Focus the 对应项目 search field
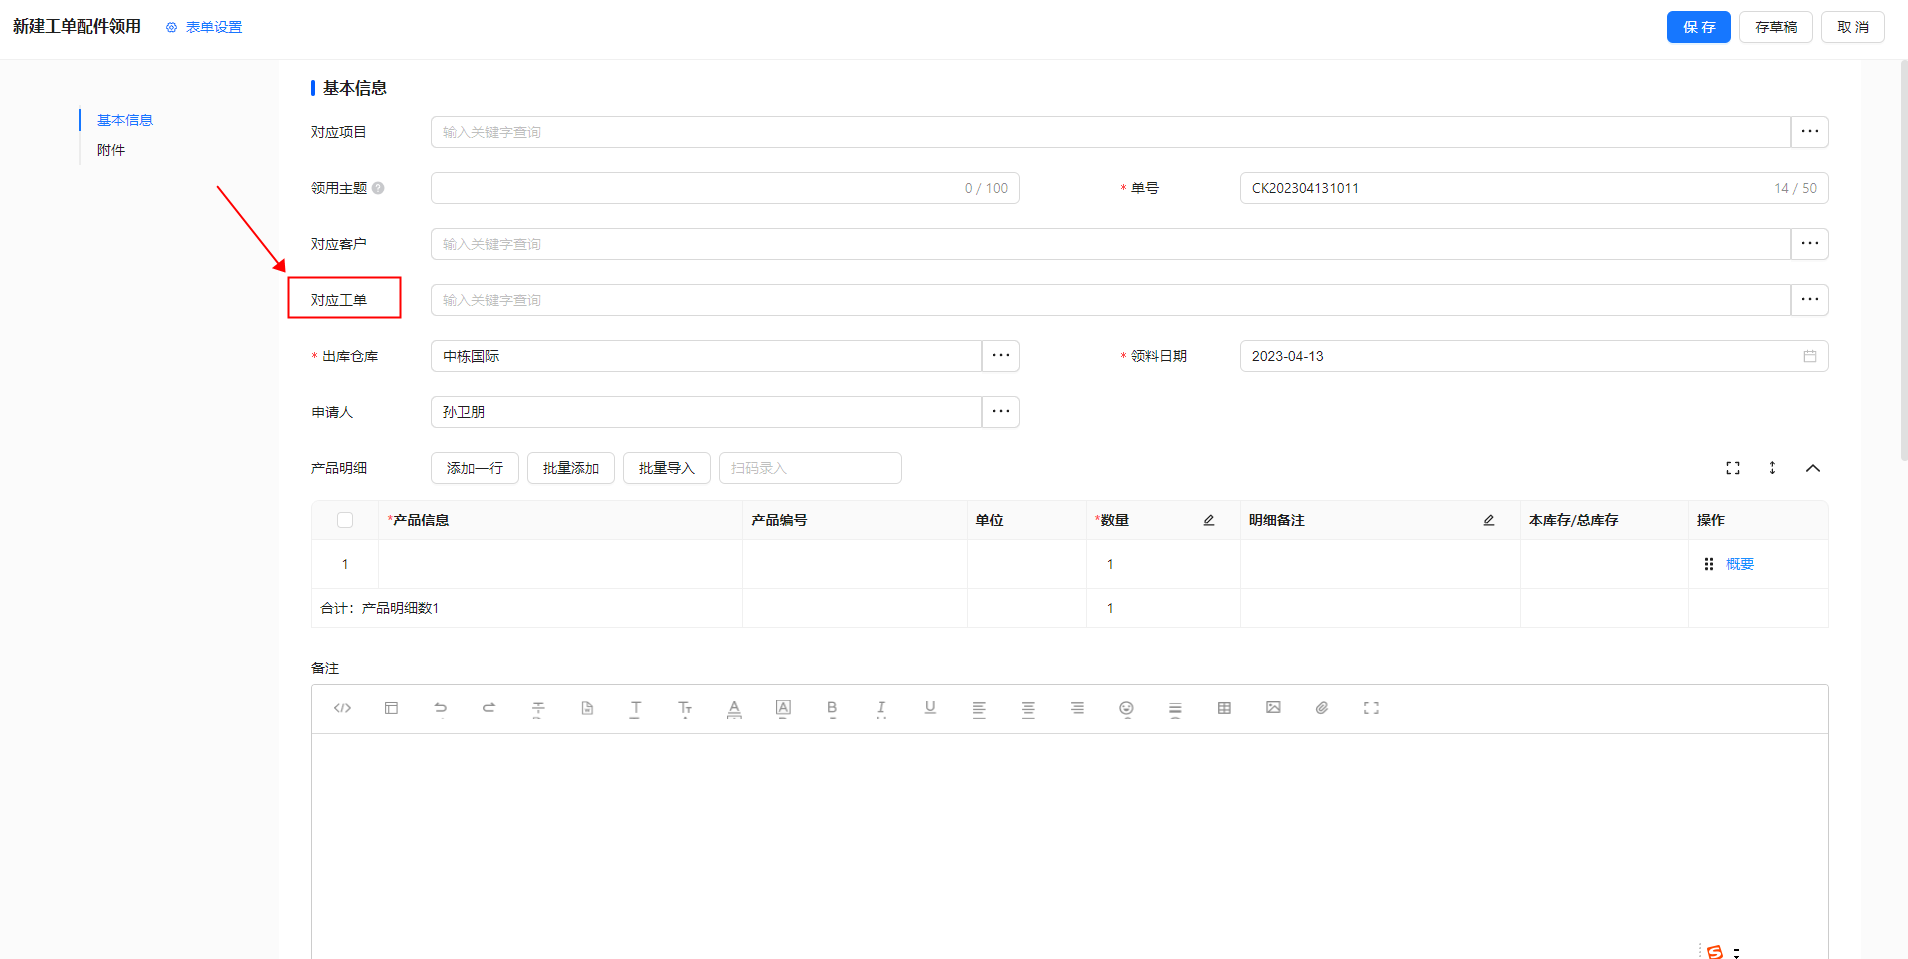The image size is (1908, 959). pyautogui.click(x=1111, y=132)
